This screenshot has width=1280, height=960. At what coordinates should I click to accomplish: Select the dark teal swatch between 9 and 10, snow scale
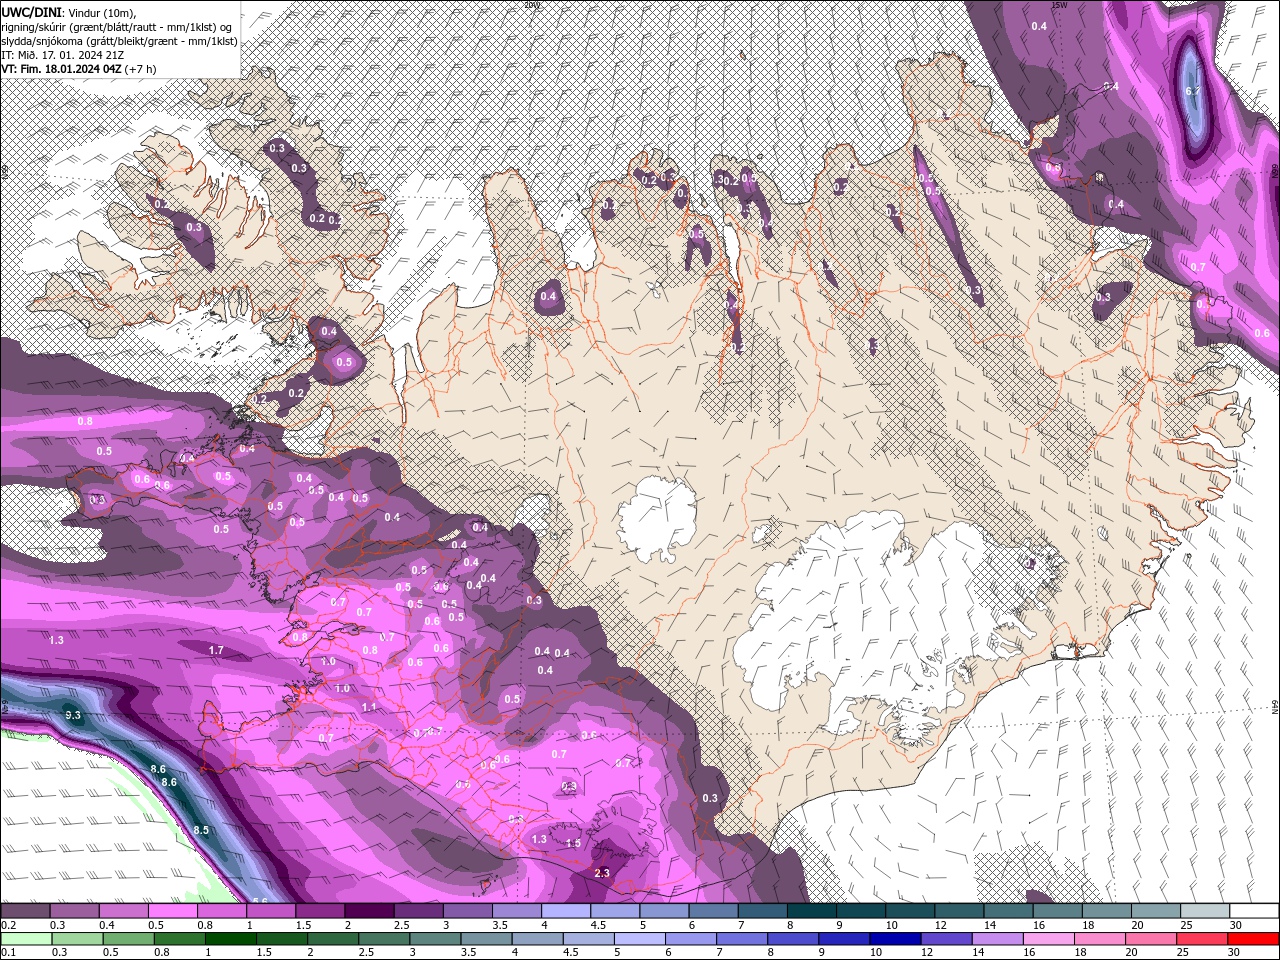(x=861, y=911)
